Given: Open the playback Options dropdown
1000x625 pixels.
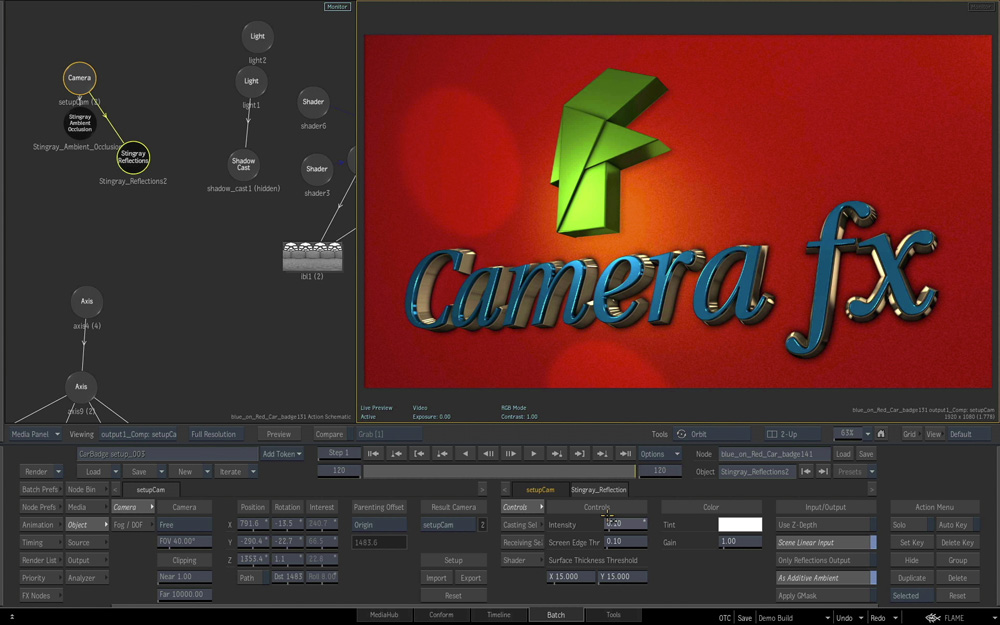Looking at the screenshot, I should tap(659, 454).
